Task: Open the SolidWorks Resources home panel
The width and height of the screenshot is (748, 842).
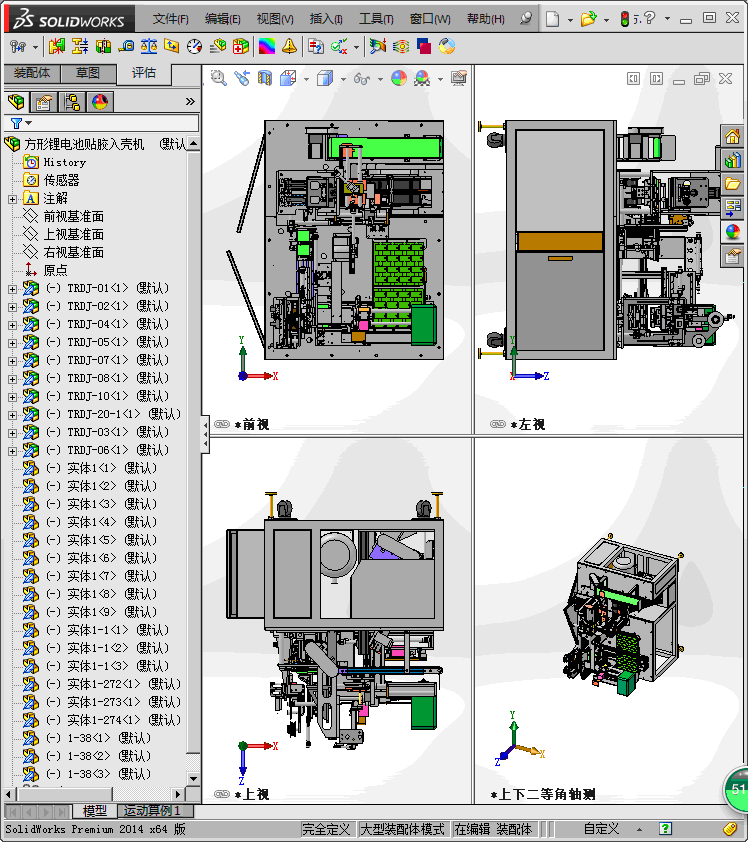Action: (x=733, y=137)
